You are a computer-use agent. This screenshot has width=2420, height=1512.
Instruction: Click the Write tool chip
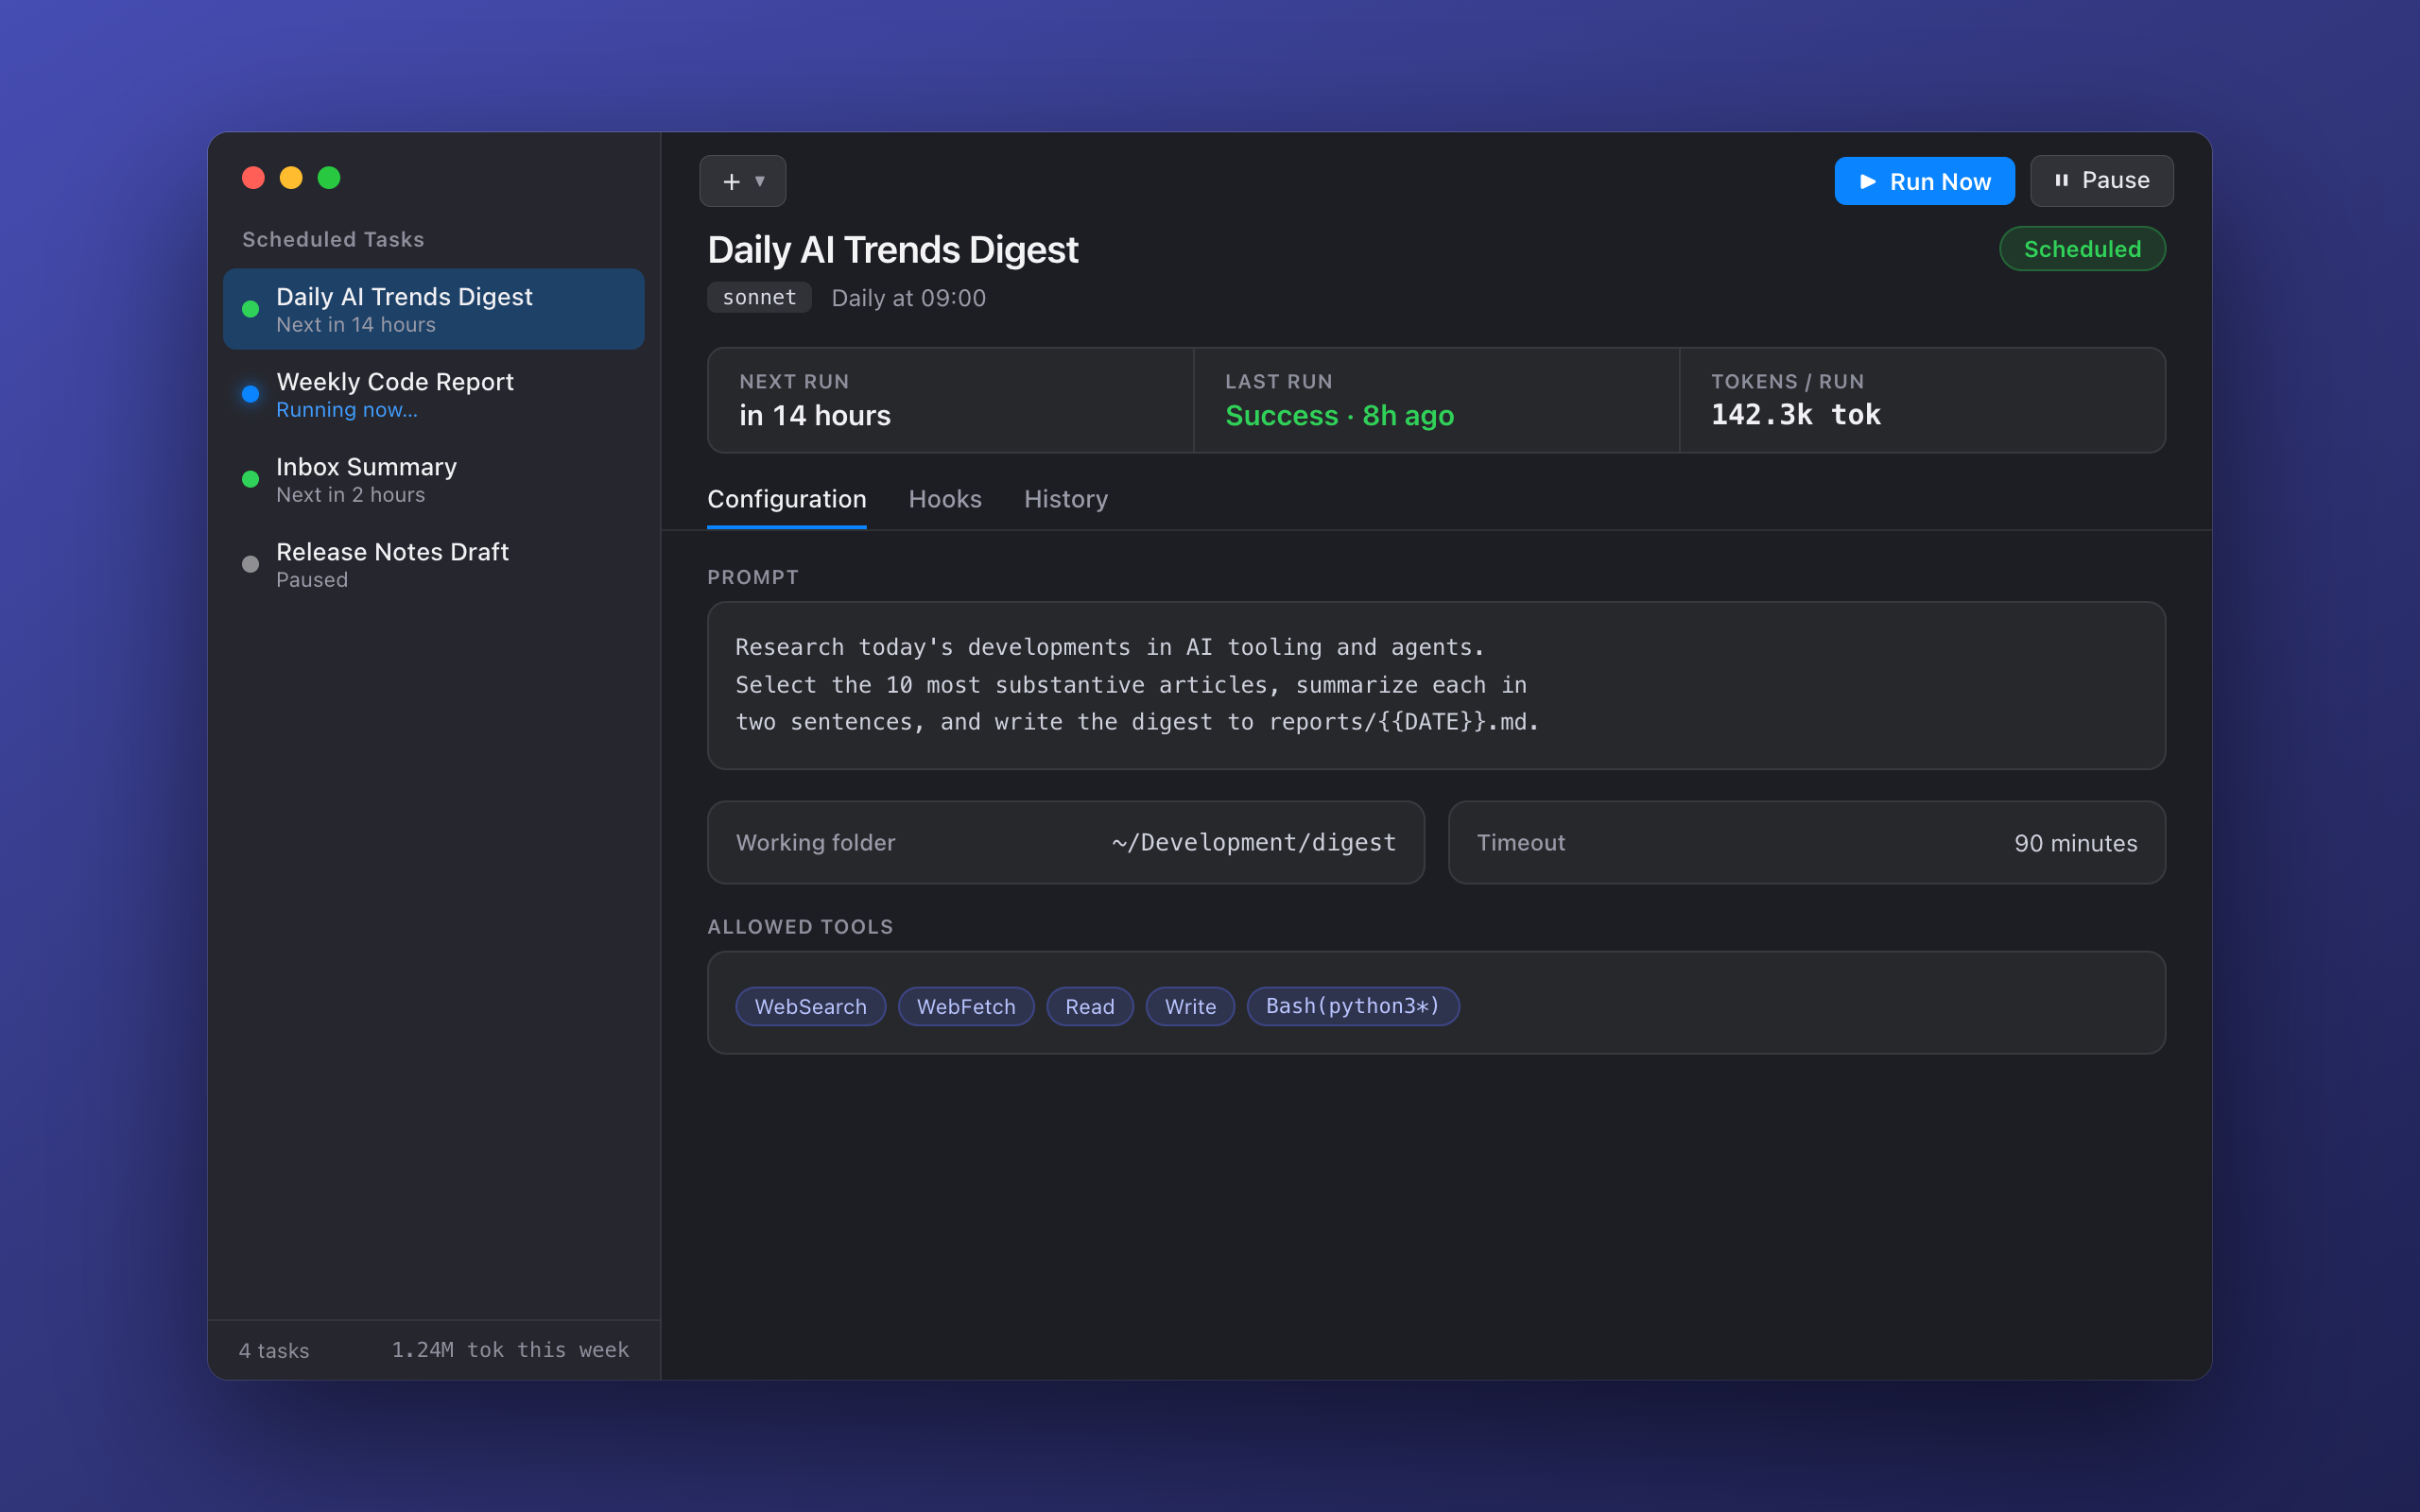pyautogui.click(x=1190, y=1006)
